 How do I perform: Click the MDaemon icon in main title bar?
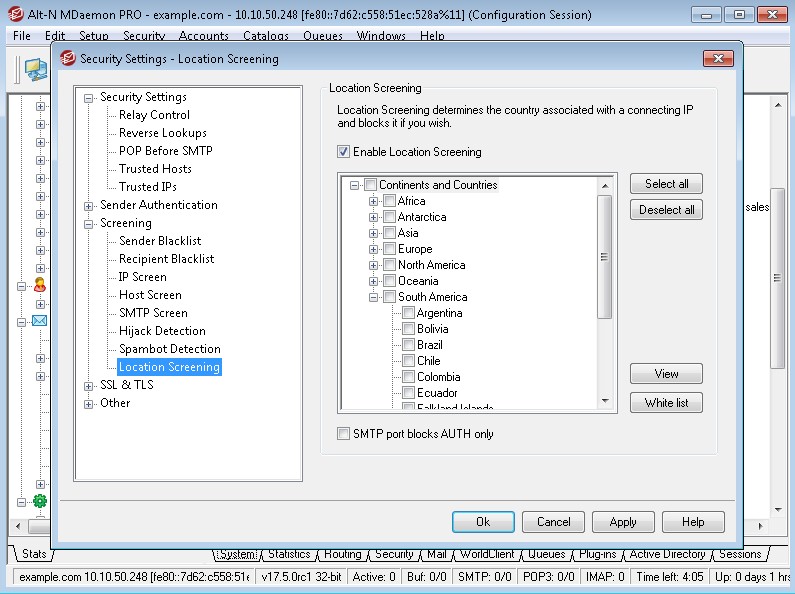pyautogui.click(x=16, y=14)
